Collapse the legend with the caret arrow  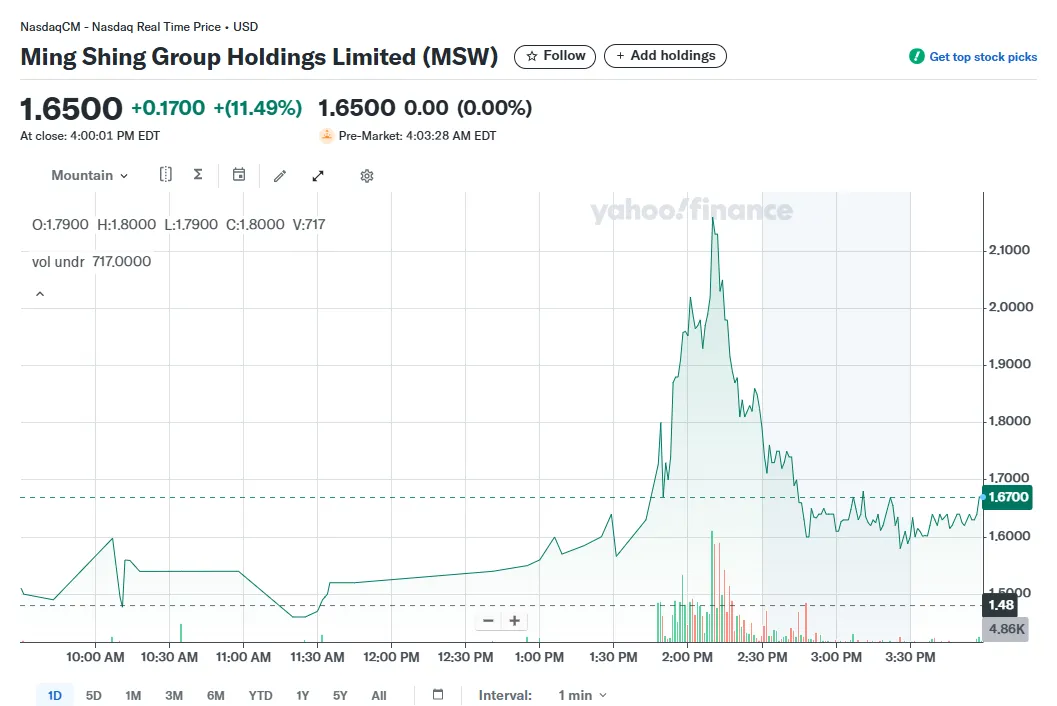(x=40, y=295)
